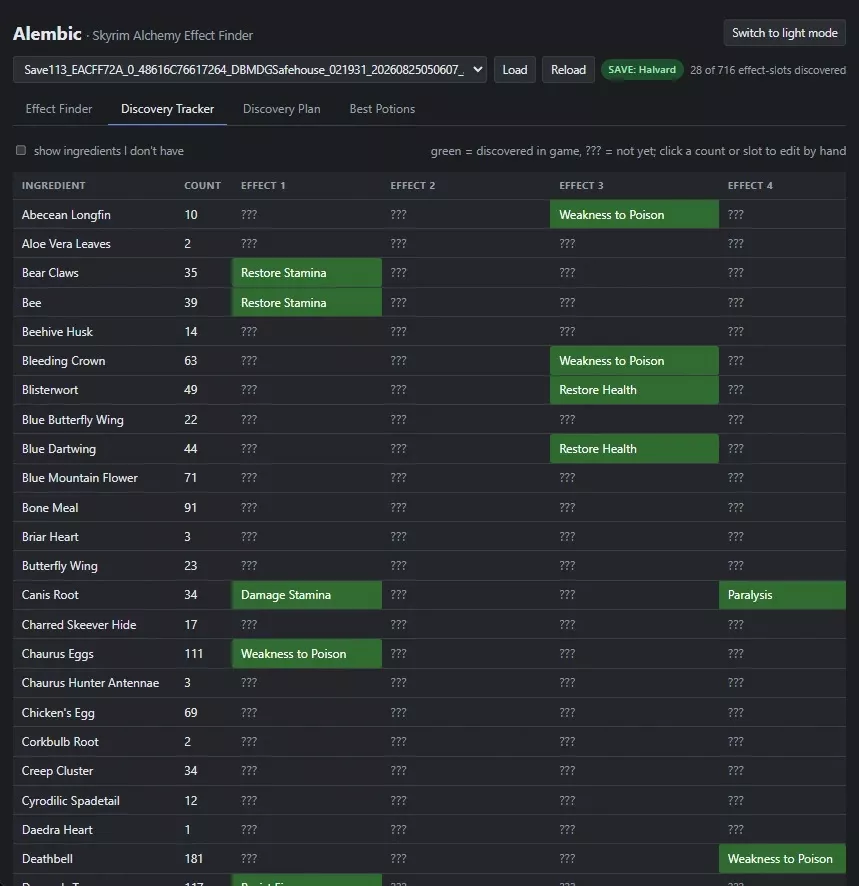Click Blue Dartwing's Restore Health slot
This screenshot has width=859, height=886.
(x=634, y=449)
